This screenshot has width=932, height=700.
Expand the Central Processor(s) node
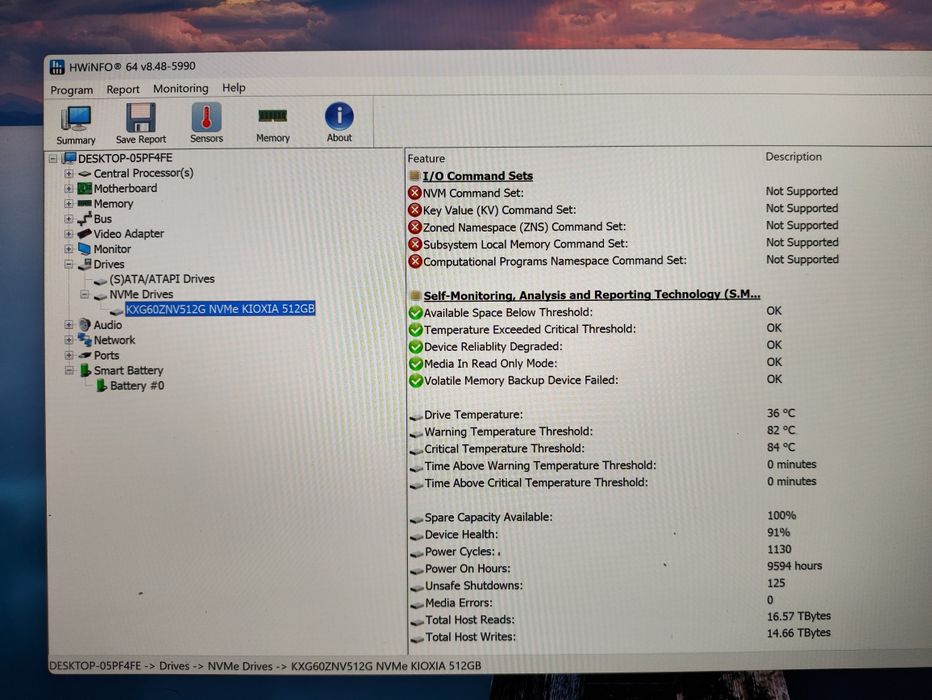click(69, 174)
